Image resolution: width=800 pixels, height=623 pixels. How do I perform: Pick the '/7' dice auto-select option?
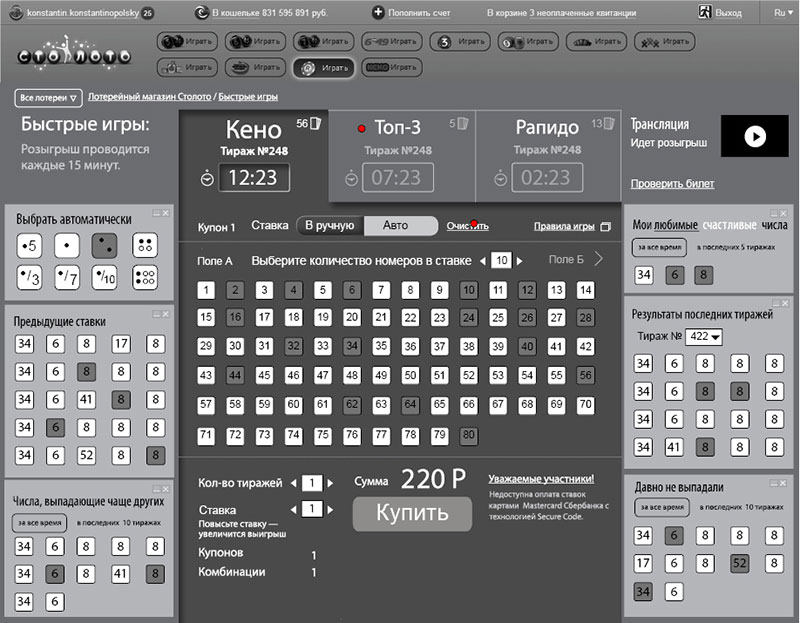coord(67,277)
